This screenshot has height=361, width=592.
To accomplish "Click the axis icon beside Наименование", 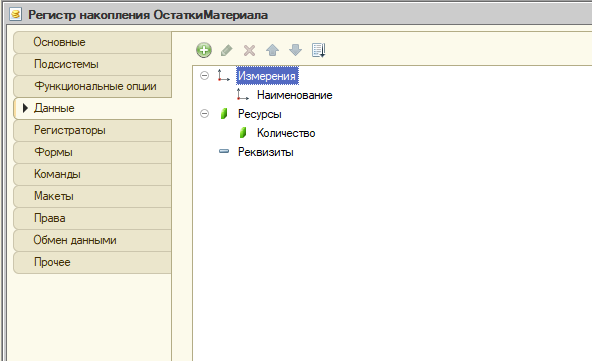I will 242,94.
